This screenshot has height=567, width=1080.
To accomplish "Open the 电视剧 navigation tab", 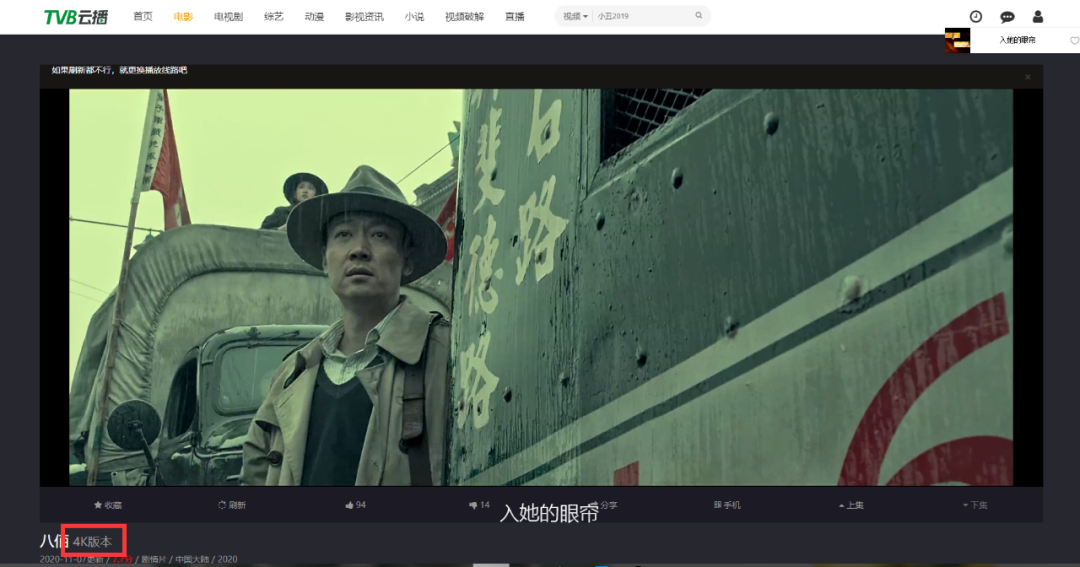I will pyautogui.click(x=228, y=17).
